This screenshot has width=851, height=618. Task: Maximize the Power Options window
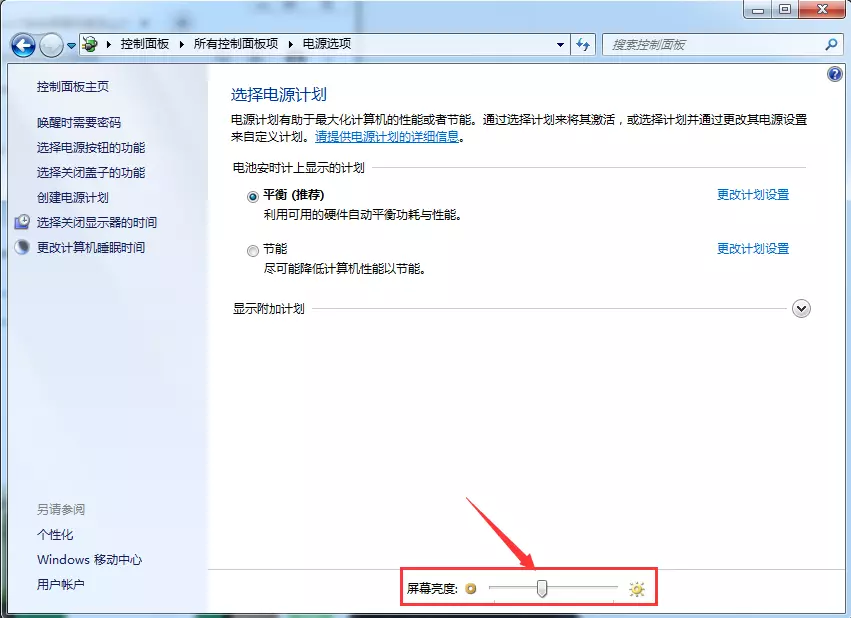(x=785, y=9)
